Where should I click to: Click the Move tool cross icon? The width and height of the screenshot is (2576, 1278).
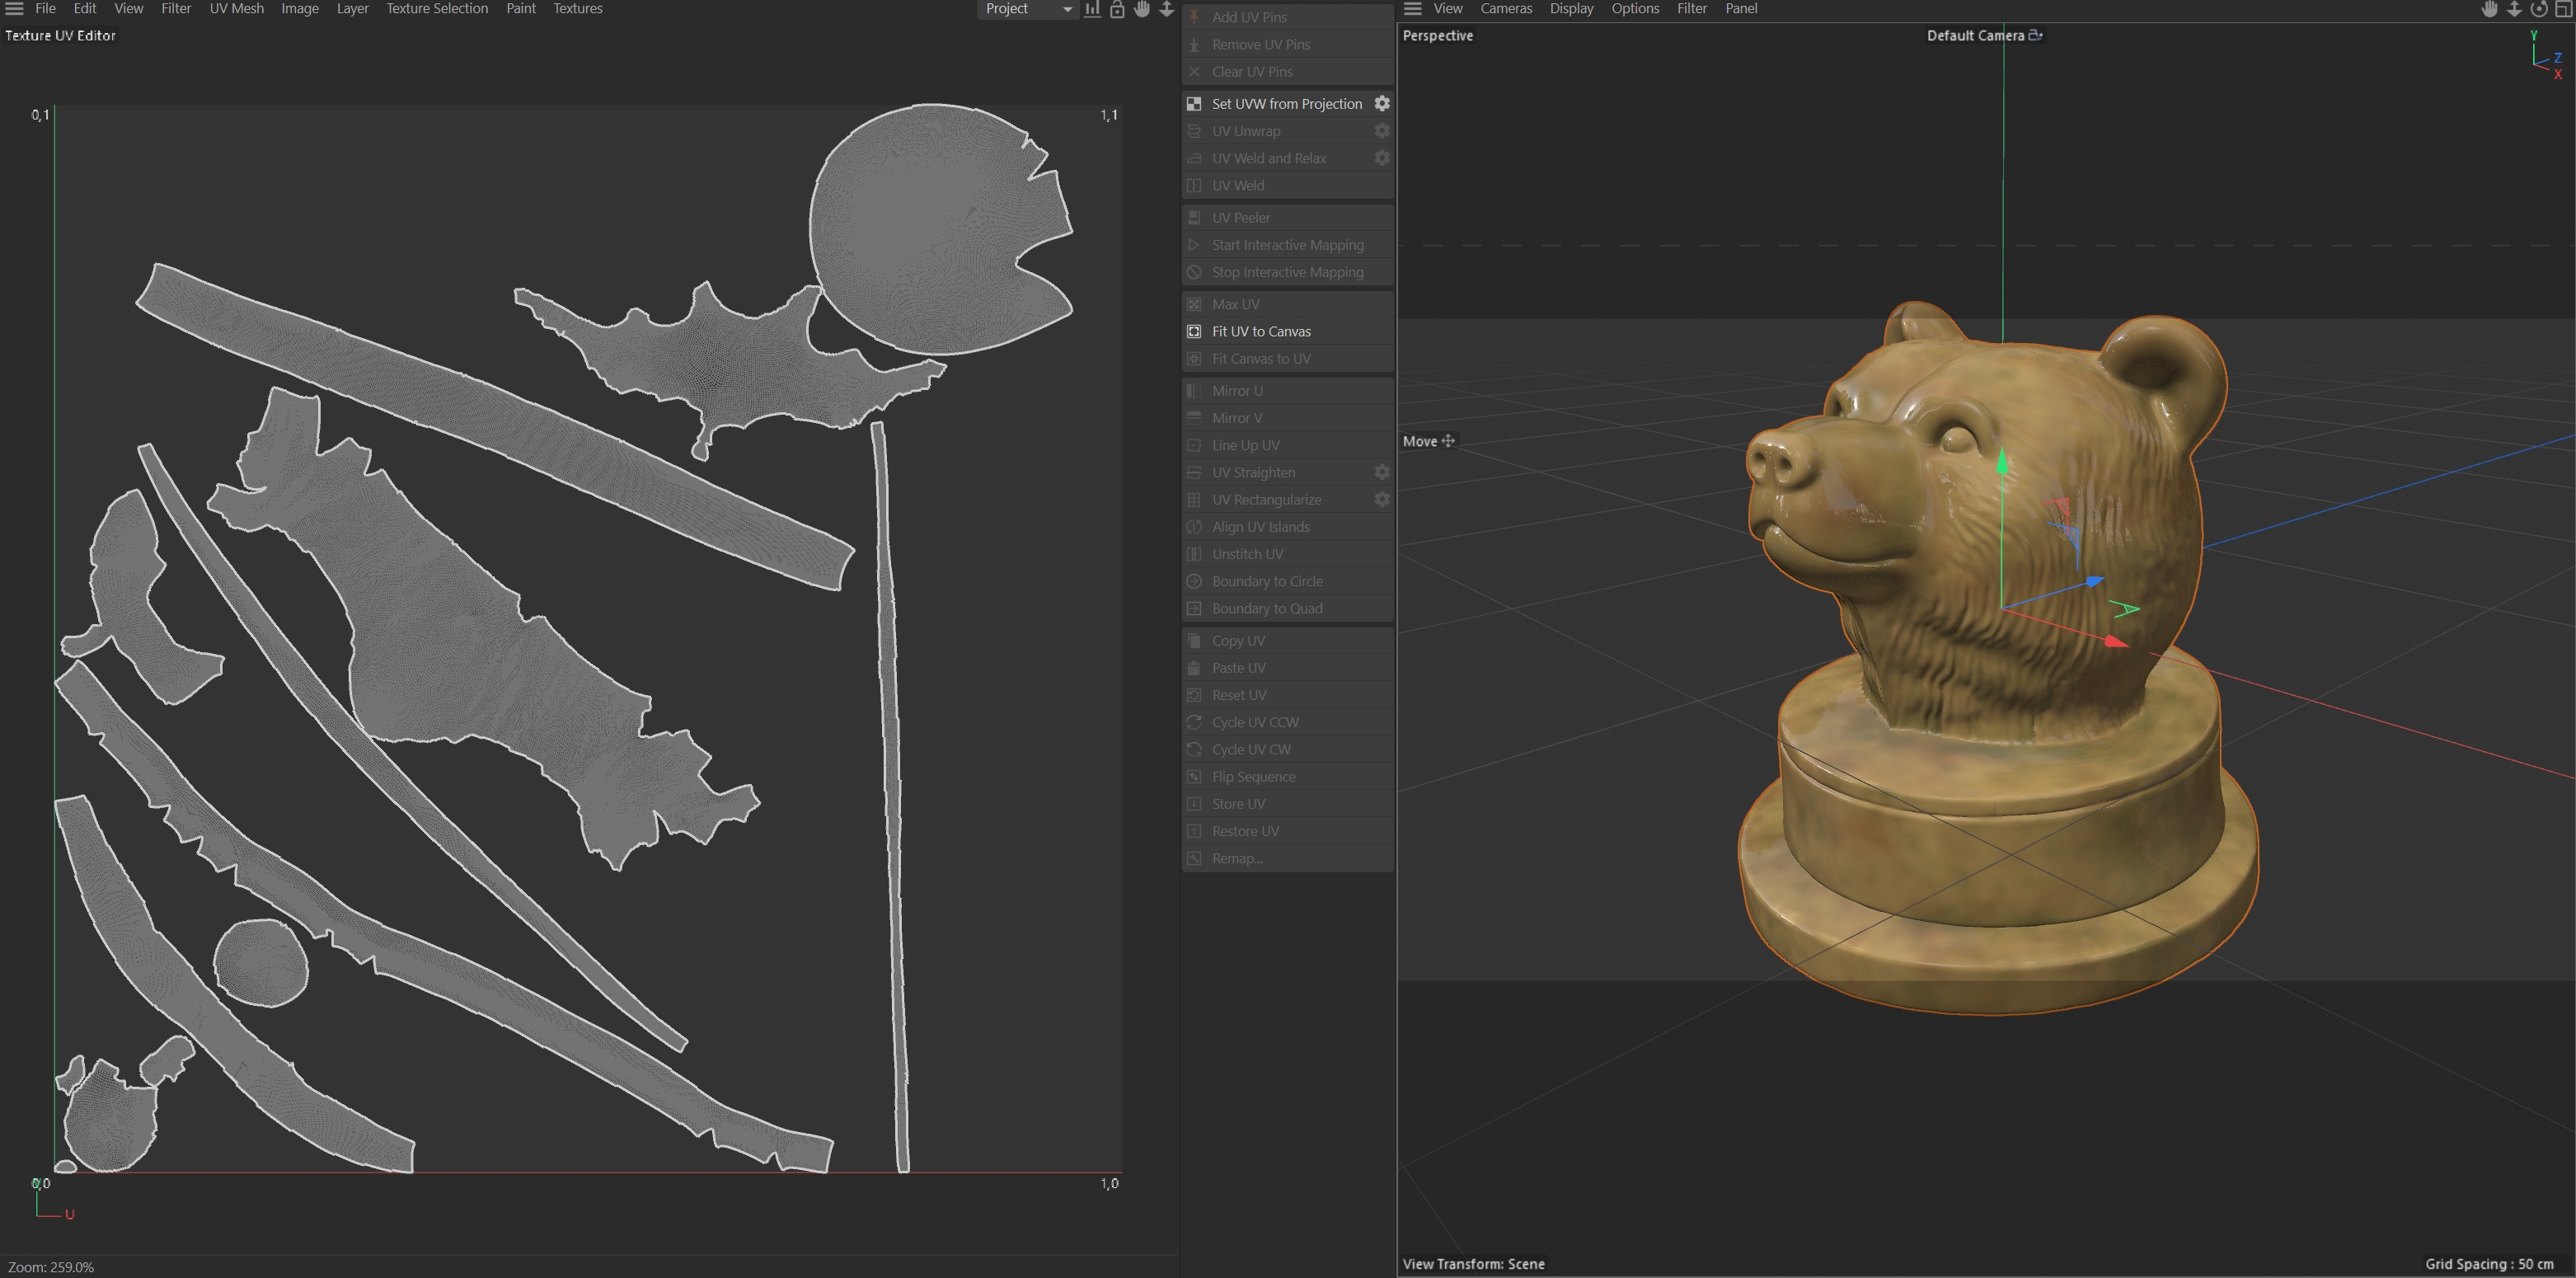(x=1448, y=441)
